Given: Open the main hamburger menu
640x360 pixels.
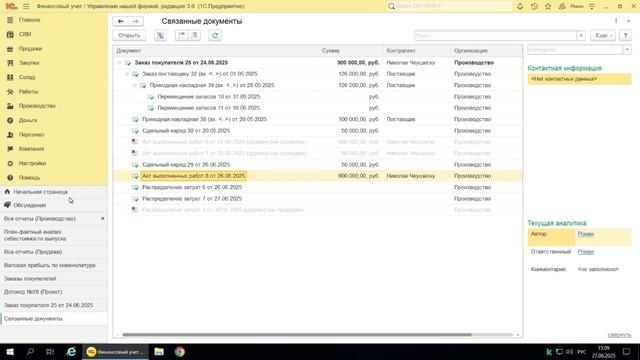Looking at the screenshot, I should pyautogui.click(x=26, y=6).
